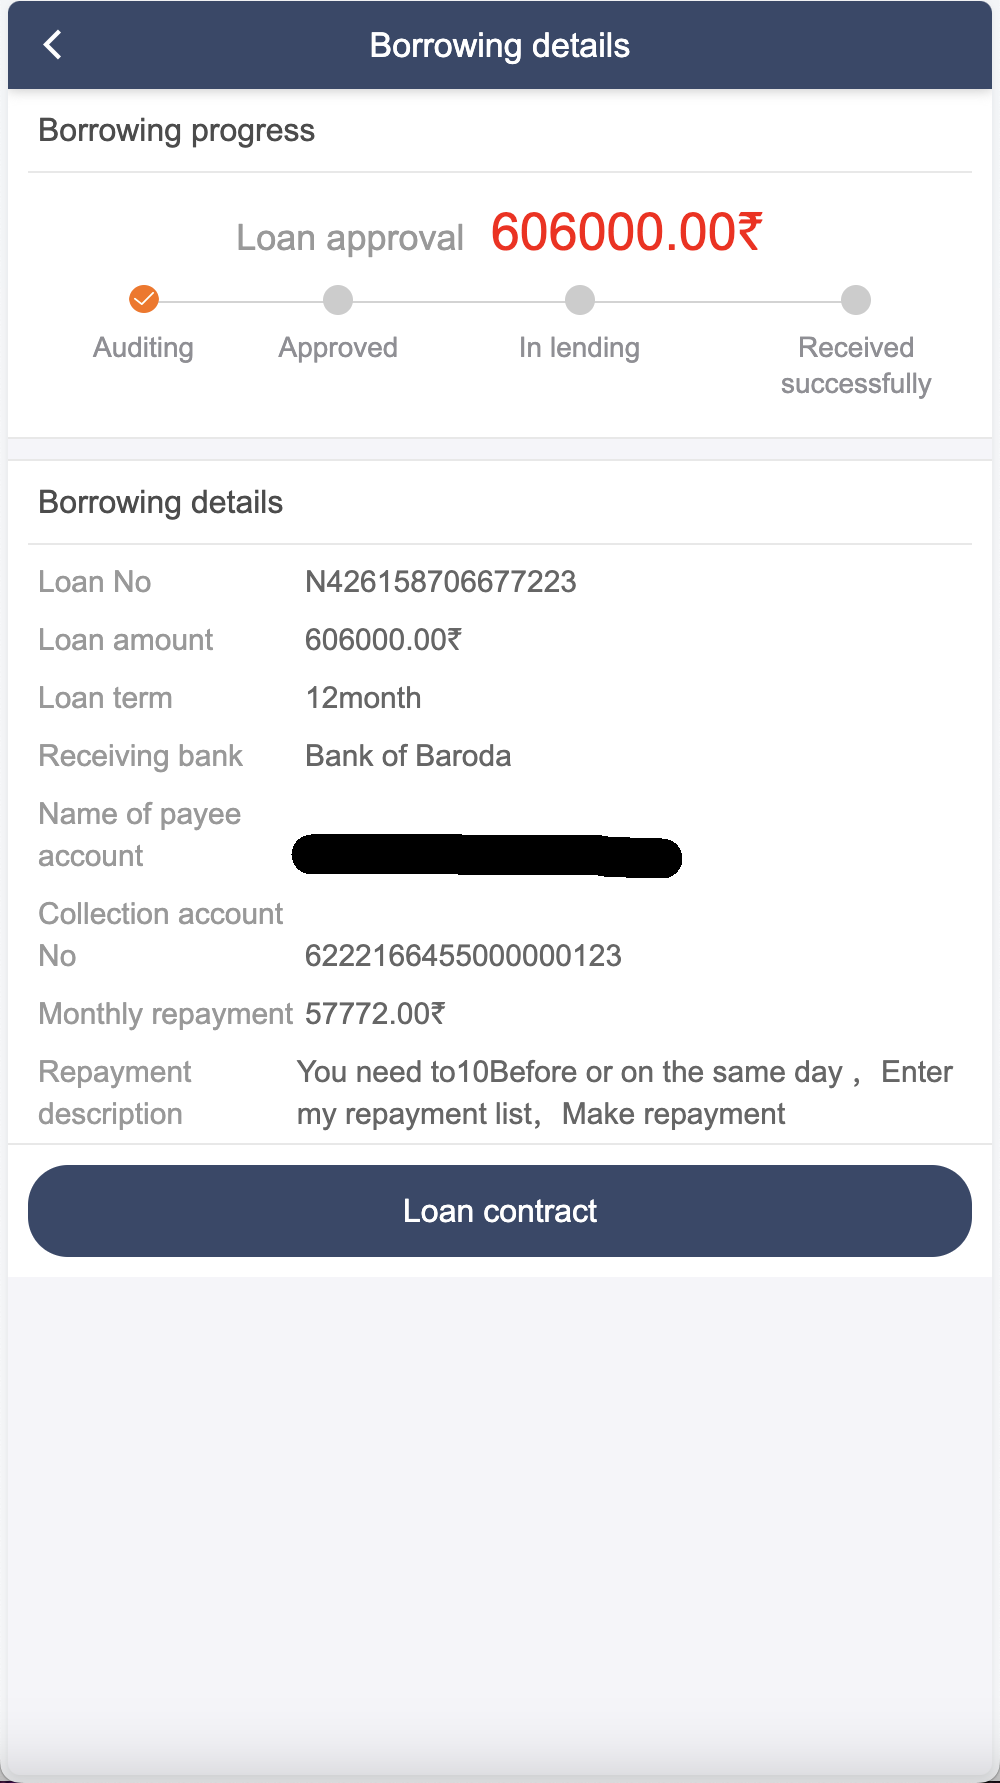Click the Borrowing progress section heading
1000x1783 pixels.
point(176,131)
